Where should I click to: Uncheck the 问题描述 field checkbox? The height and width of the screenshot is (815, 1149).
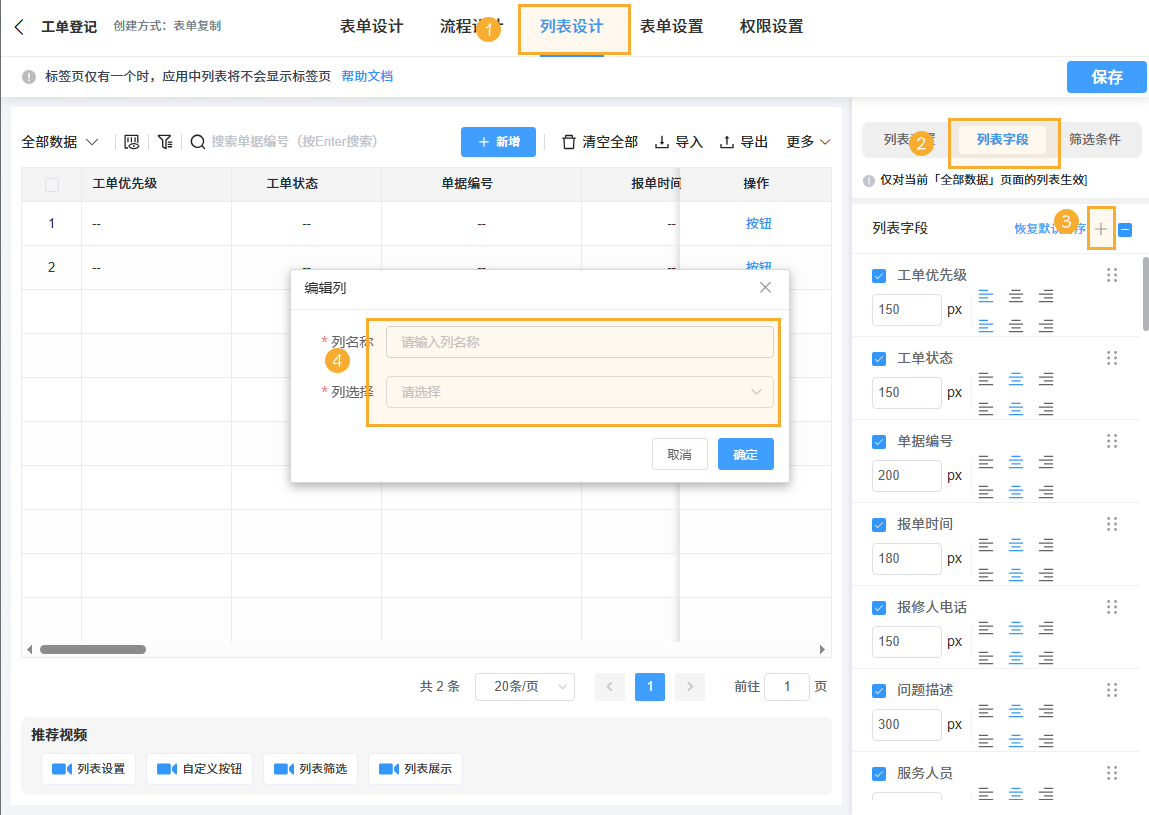point(879,689)
